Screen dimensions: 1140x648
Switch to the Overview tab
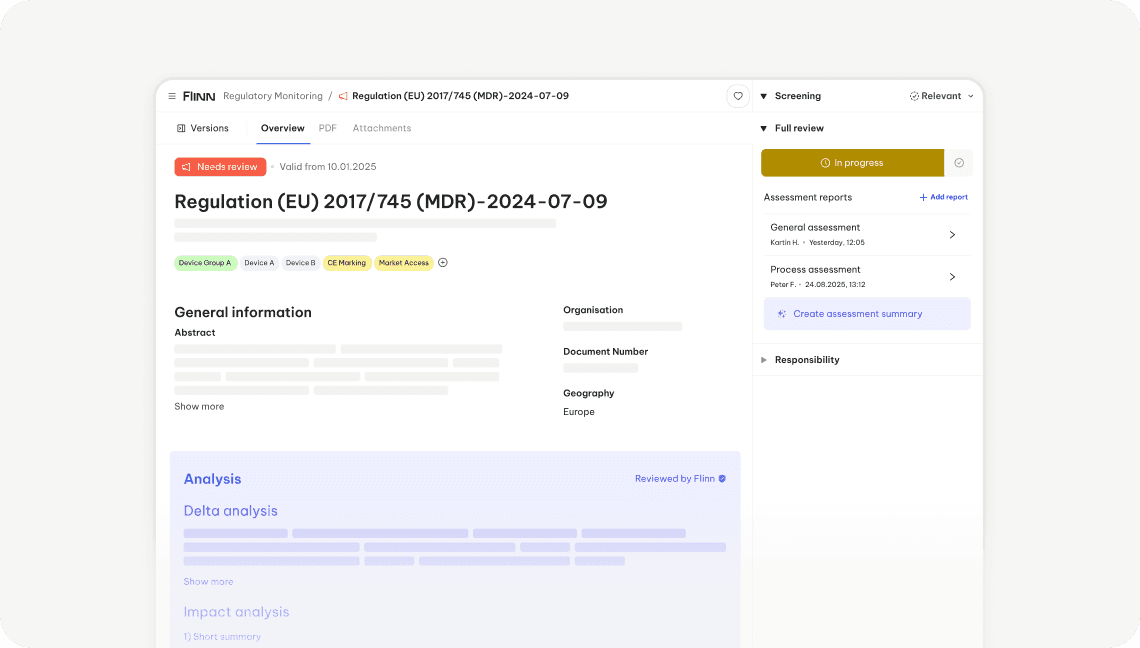[283, 128]
